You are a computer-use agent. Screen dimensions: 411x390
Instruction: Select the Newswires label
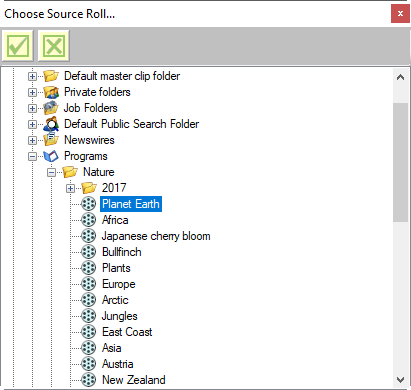click(x=89, y=140)
